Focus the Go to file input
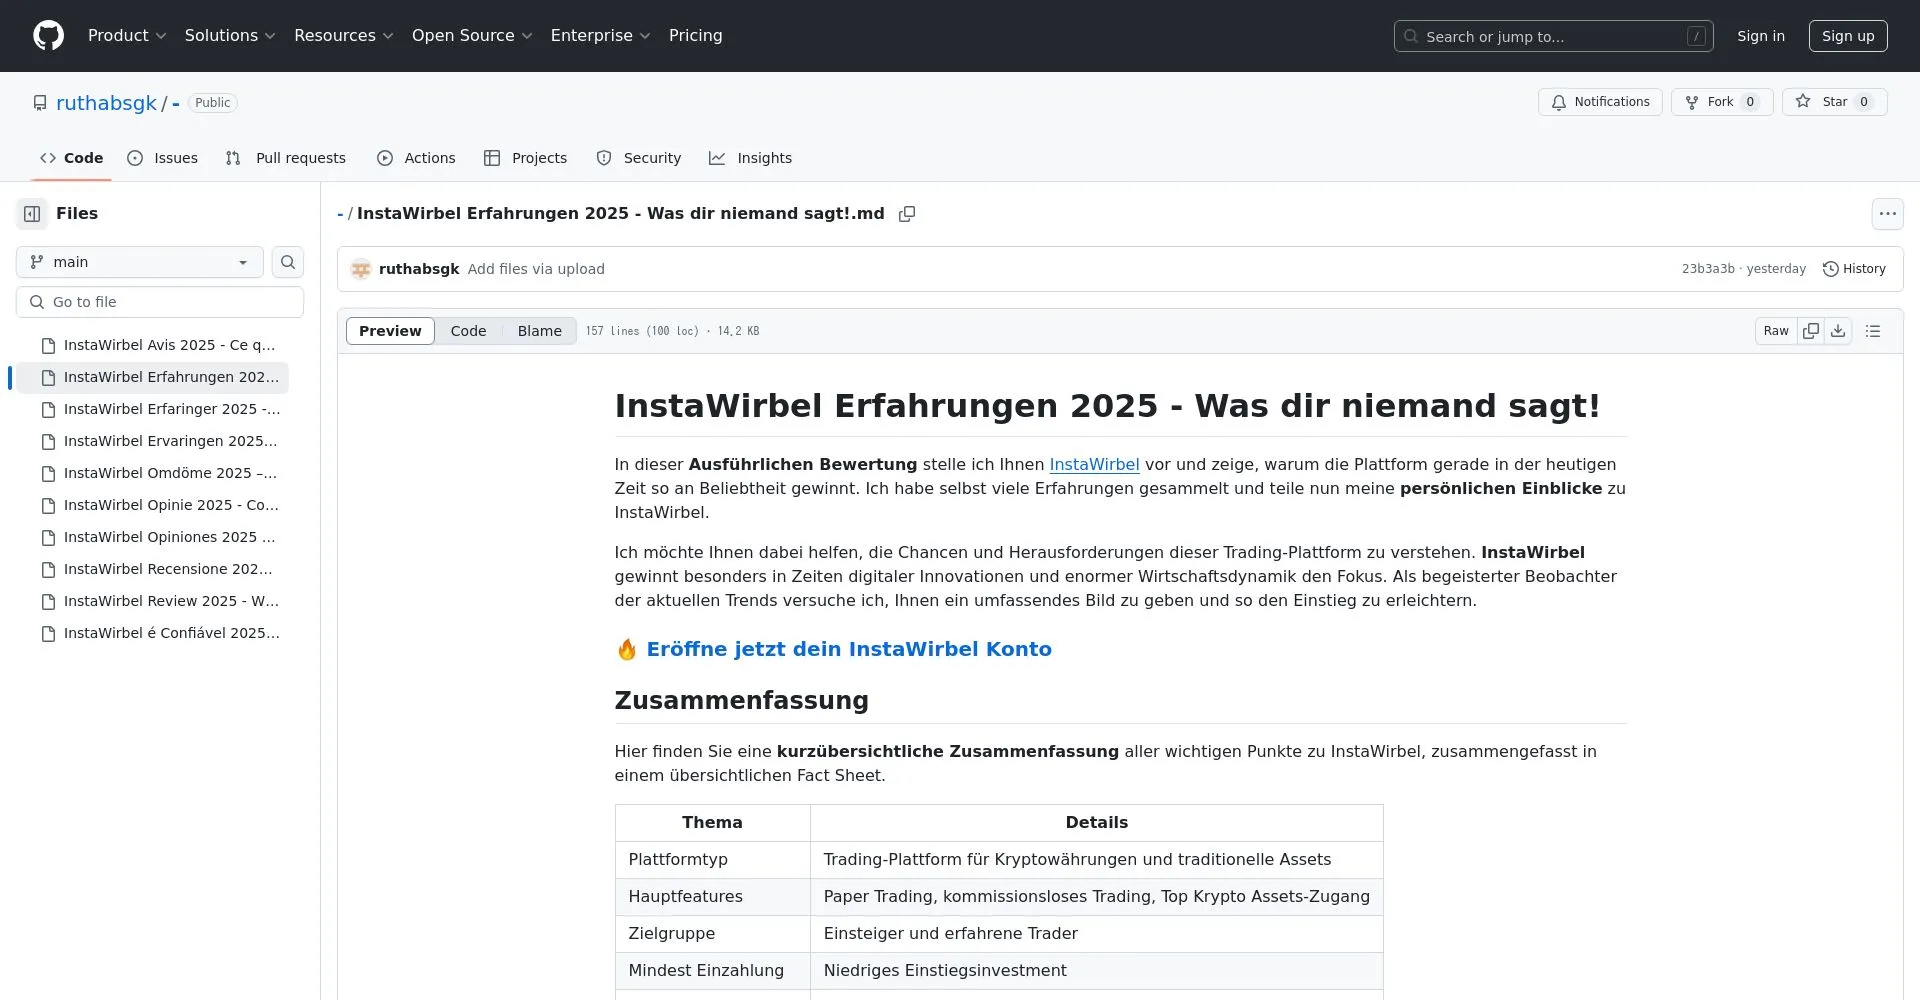 coord(160,302)
